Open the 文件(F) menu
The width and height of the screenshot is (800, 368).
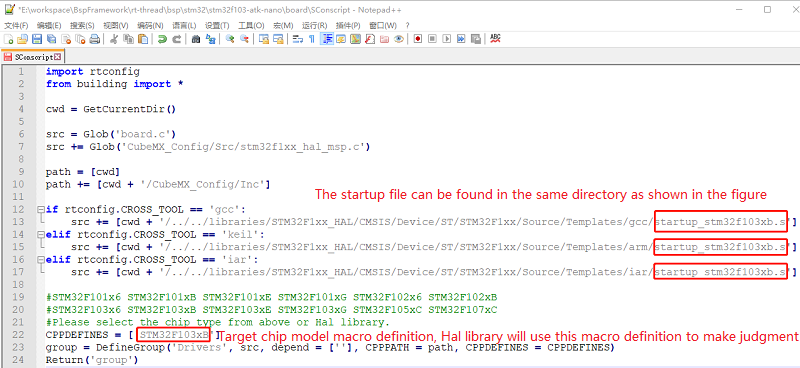pyautogui.click(x=15, y=26)
